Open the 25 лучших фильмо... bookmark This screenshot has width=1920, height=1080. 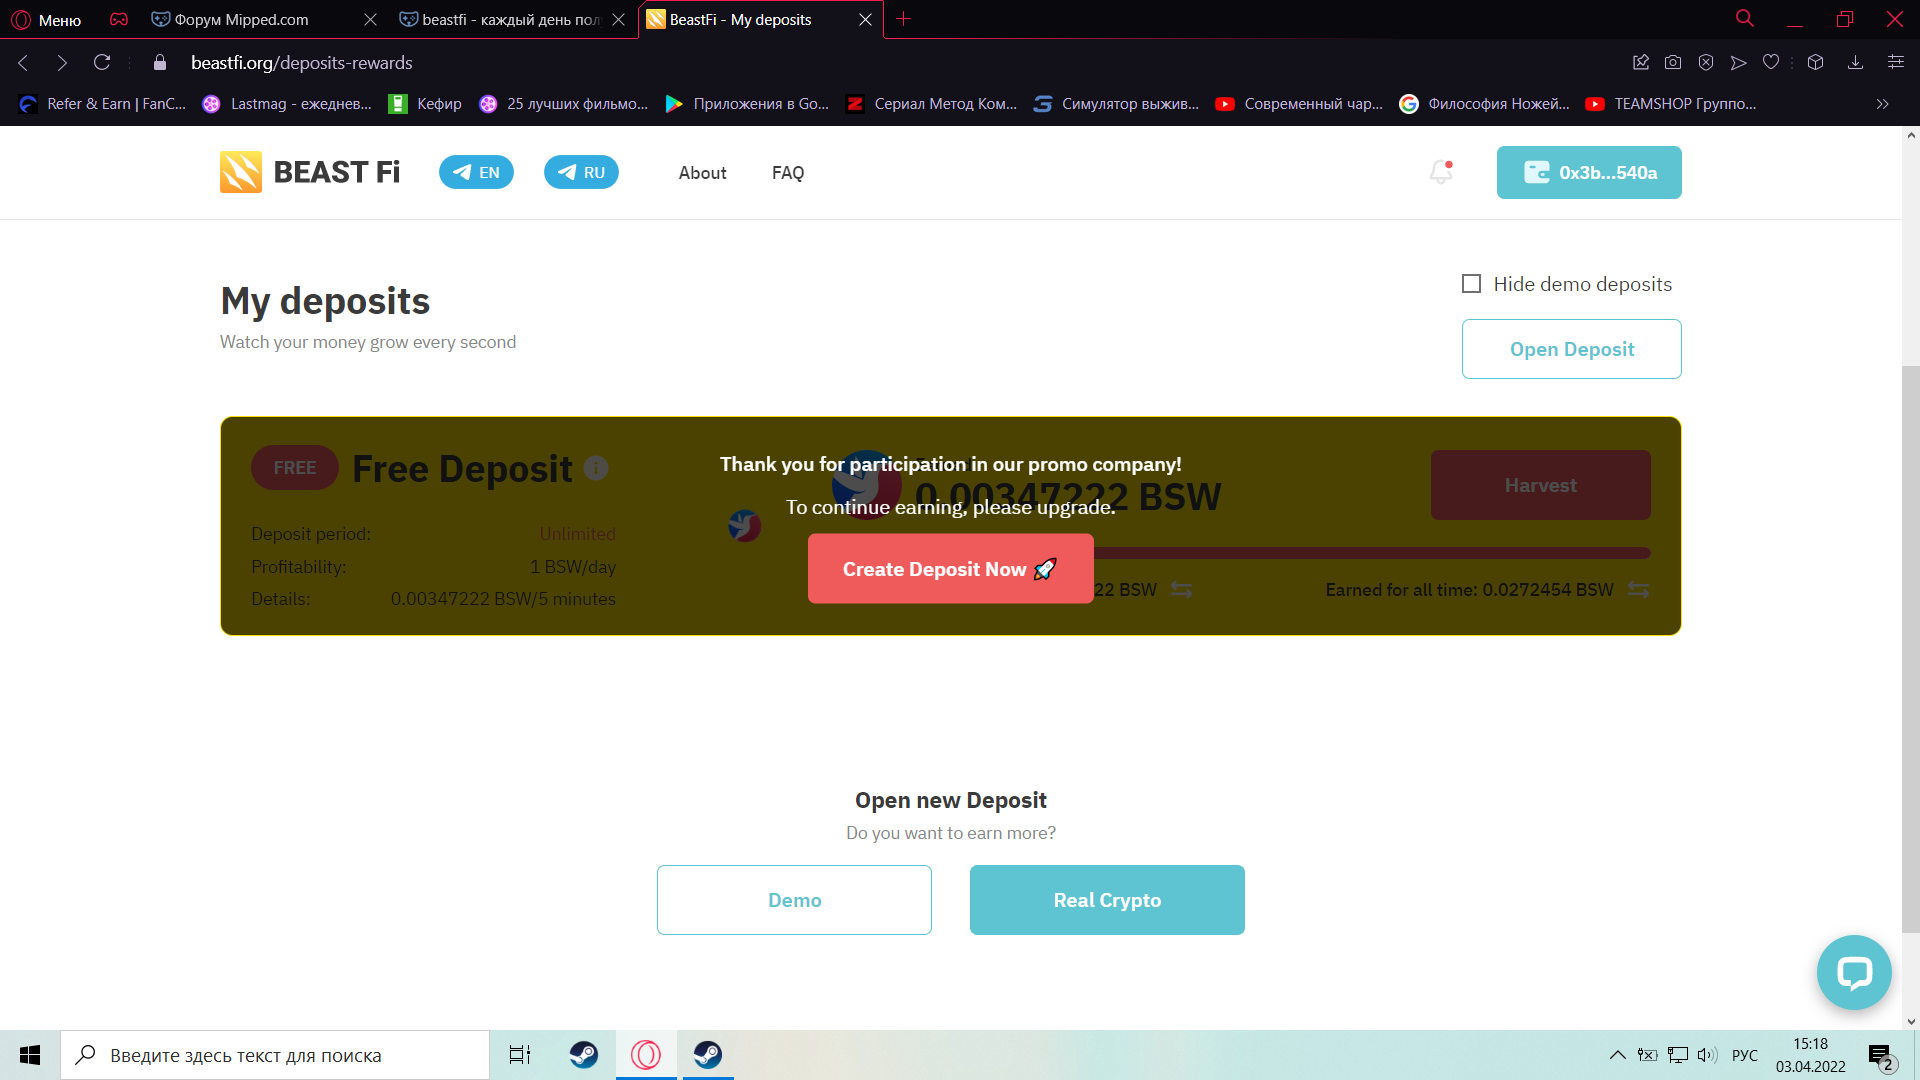coord(564,104)
